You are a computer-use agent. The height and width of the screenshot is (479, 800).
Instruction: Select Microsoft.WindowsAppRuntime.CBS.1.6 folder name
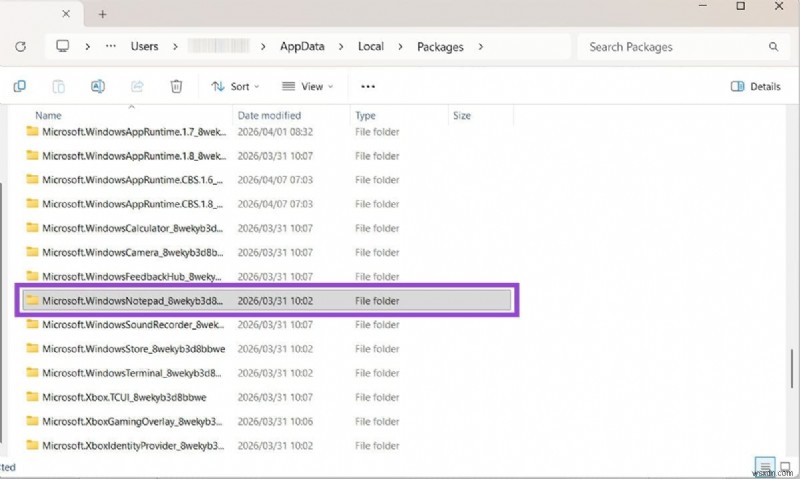133,180
